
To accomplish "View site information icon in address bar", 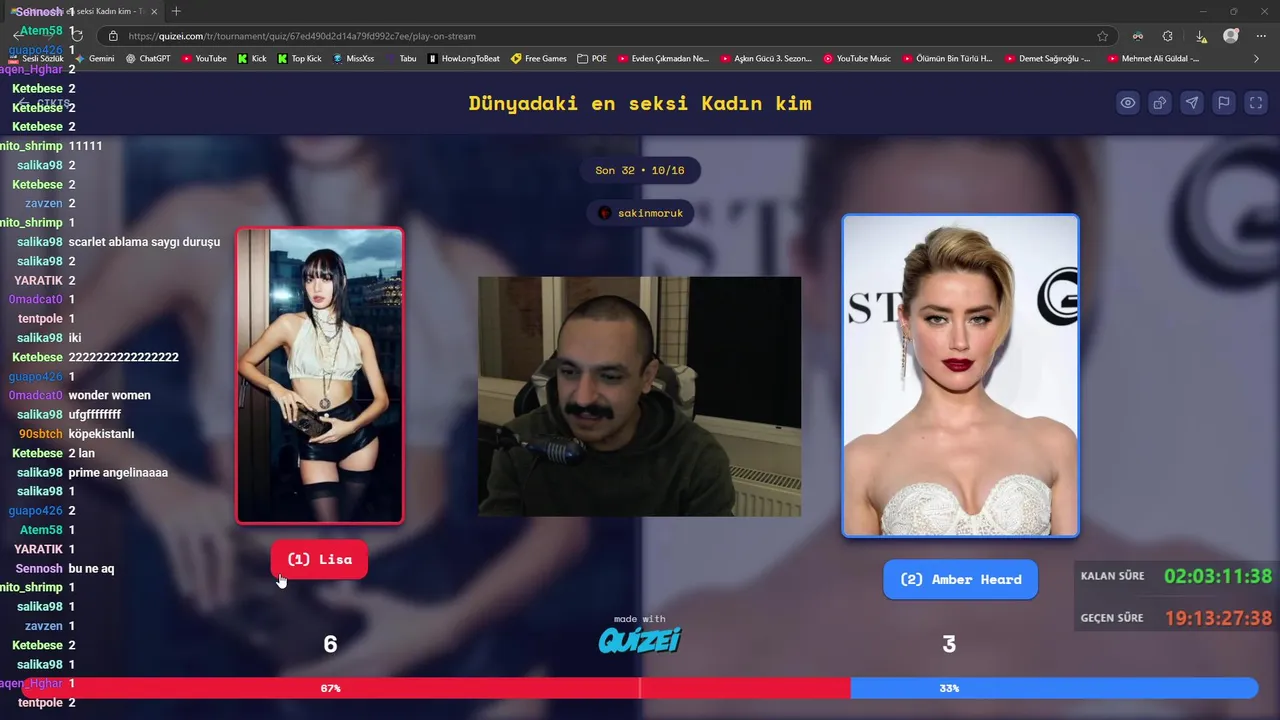I will point(113,36).
